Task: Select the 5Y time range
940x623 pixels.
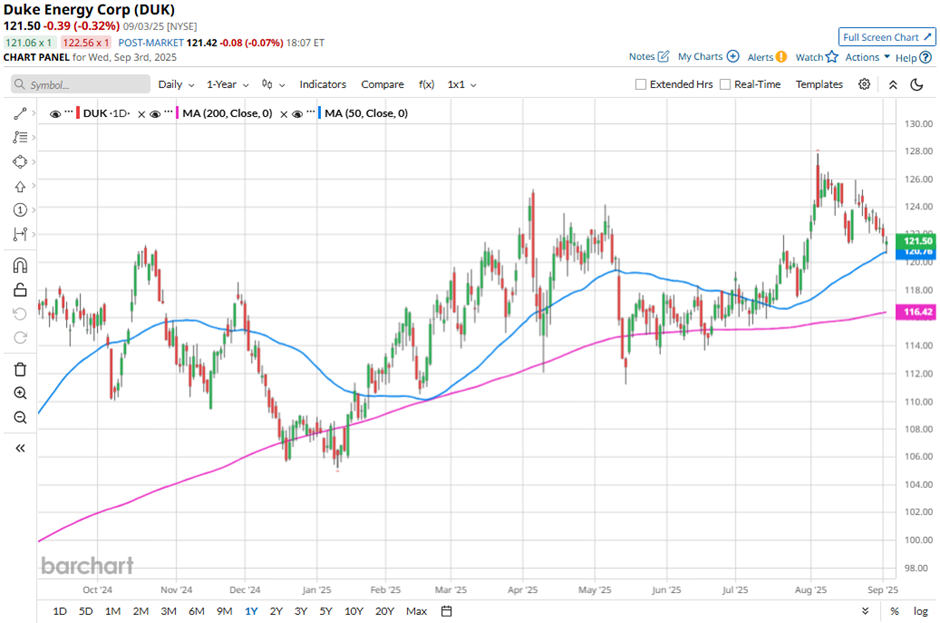Action: pos(326,611)
